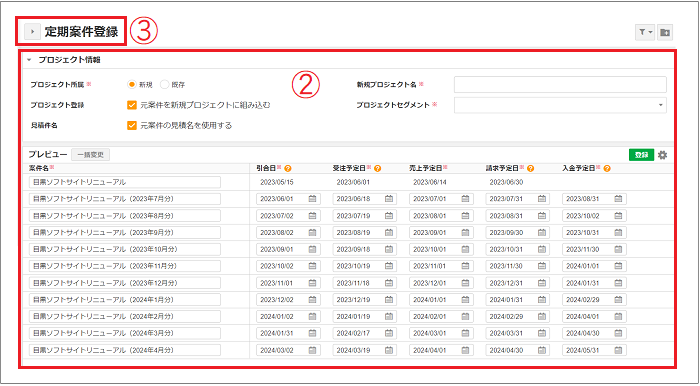
Task: Open 入金予定日 calendar icon in 2023年9月分 row
Action: tap(618, 232)
